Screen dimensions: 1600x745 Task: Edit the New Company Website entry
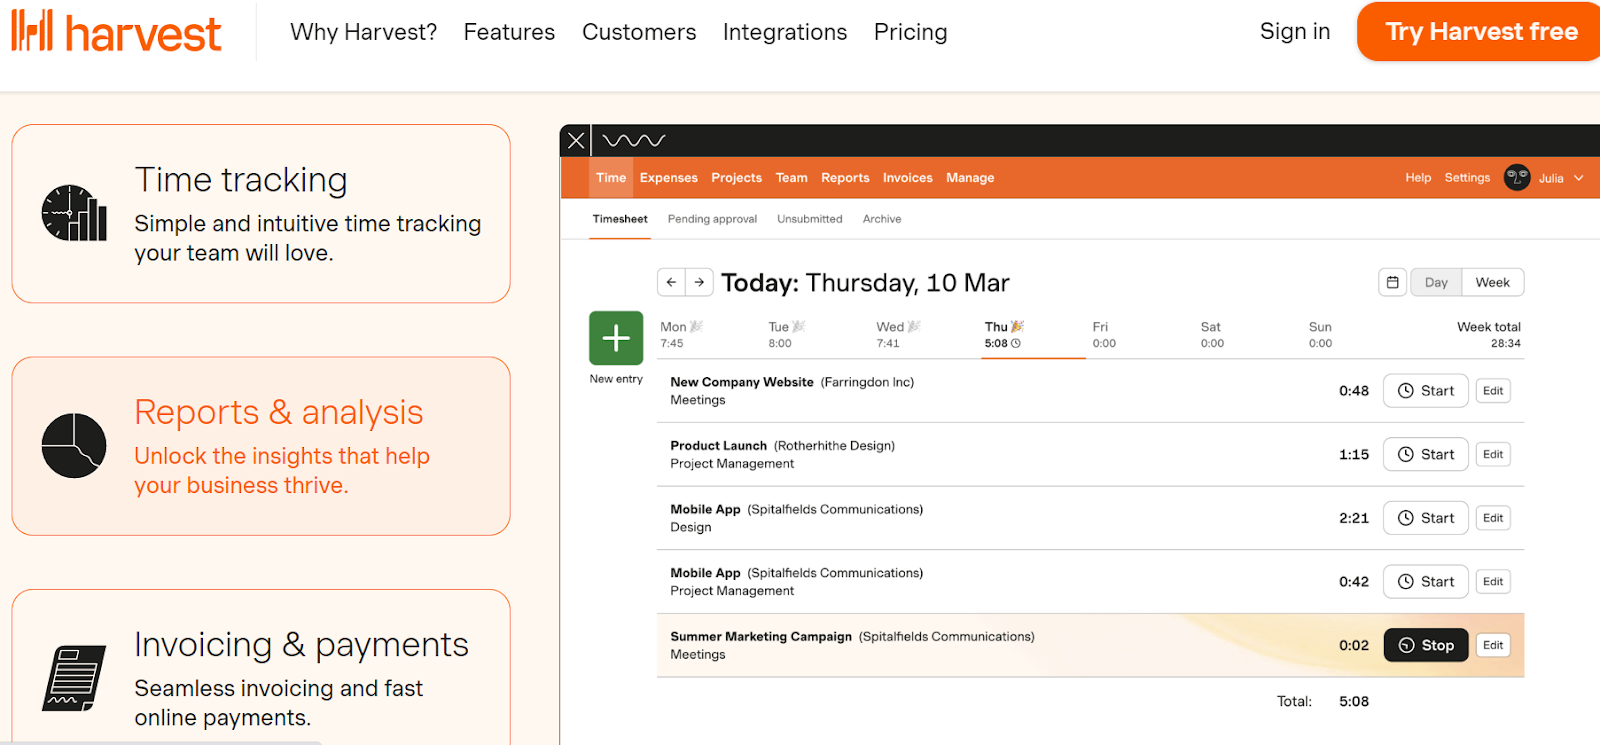point(1493,391)
